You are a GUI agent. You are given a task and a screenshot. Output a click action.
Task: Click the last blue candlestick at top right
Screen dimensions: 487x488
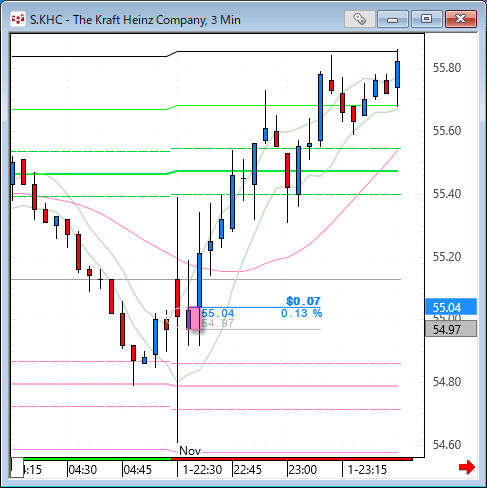[397, 74]
